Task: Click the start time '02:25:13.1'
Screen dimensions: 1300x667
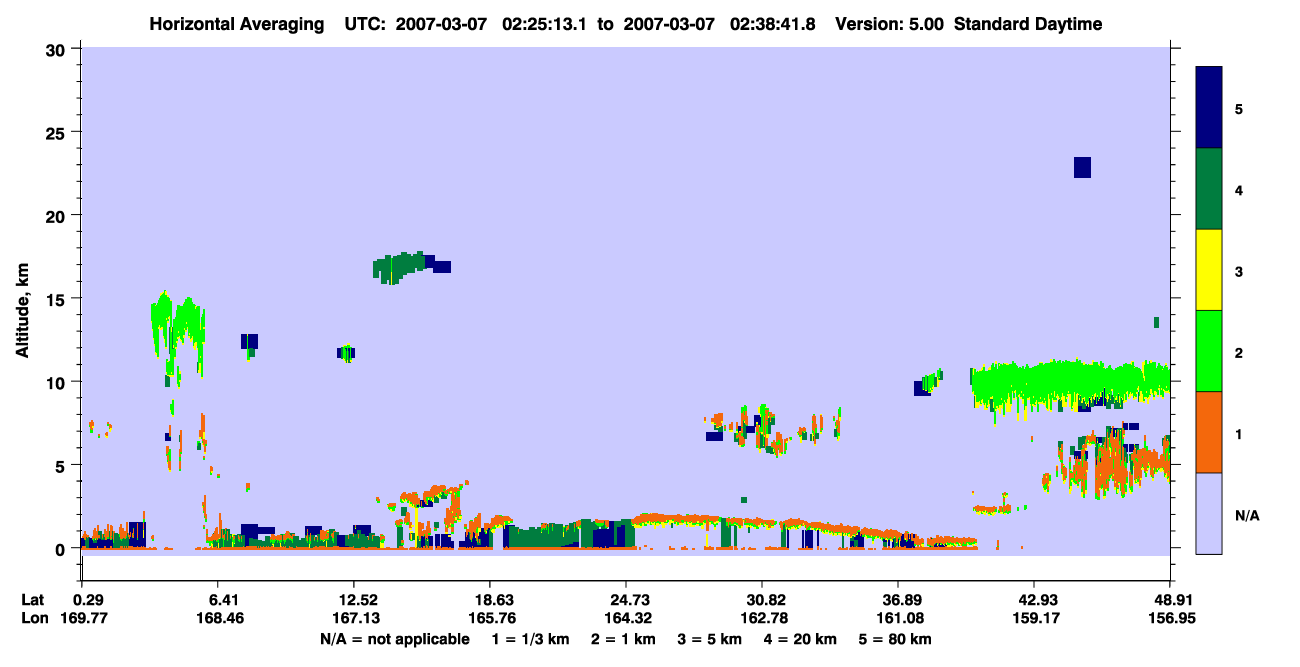Action: click(546, 24)
